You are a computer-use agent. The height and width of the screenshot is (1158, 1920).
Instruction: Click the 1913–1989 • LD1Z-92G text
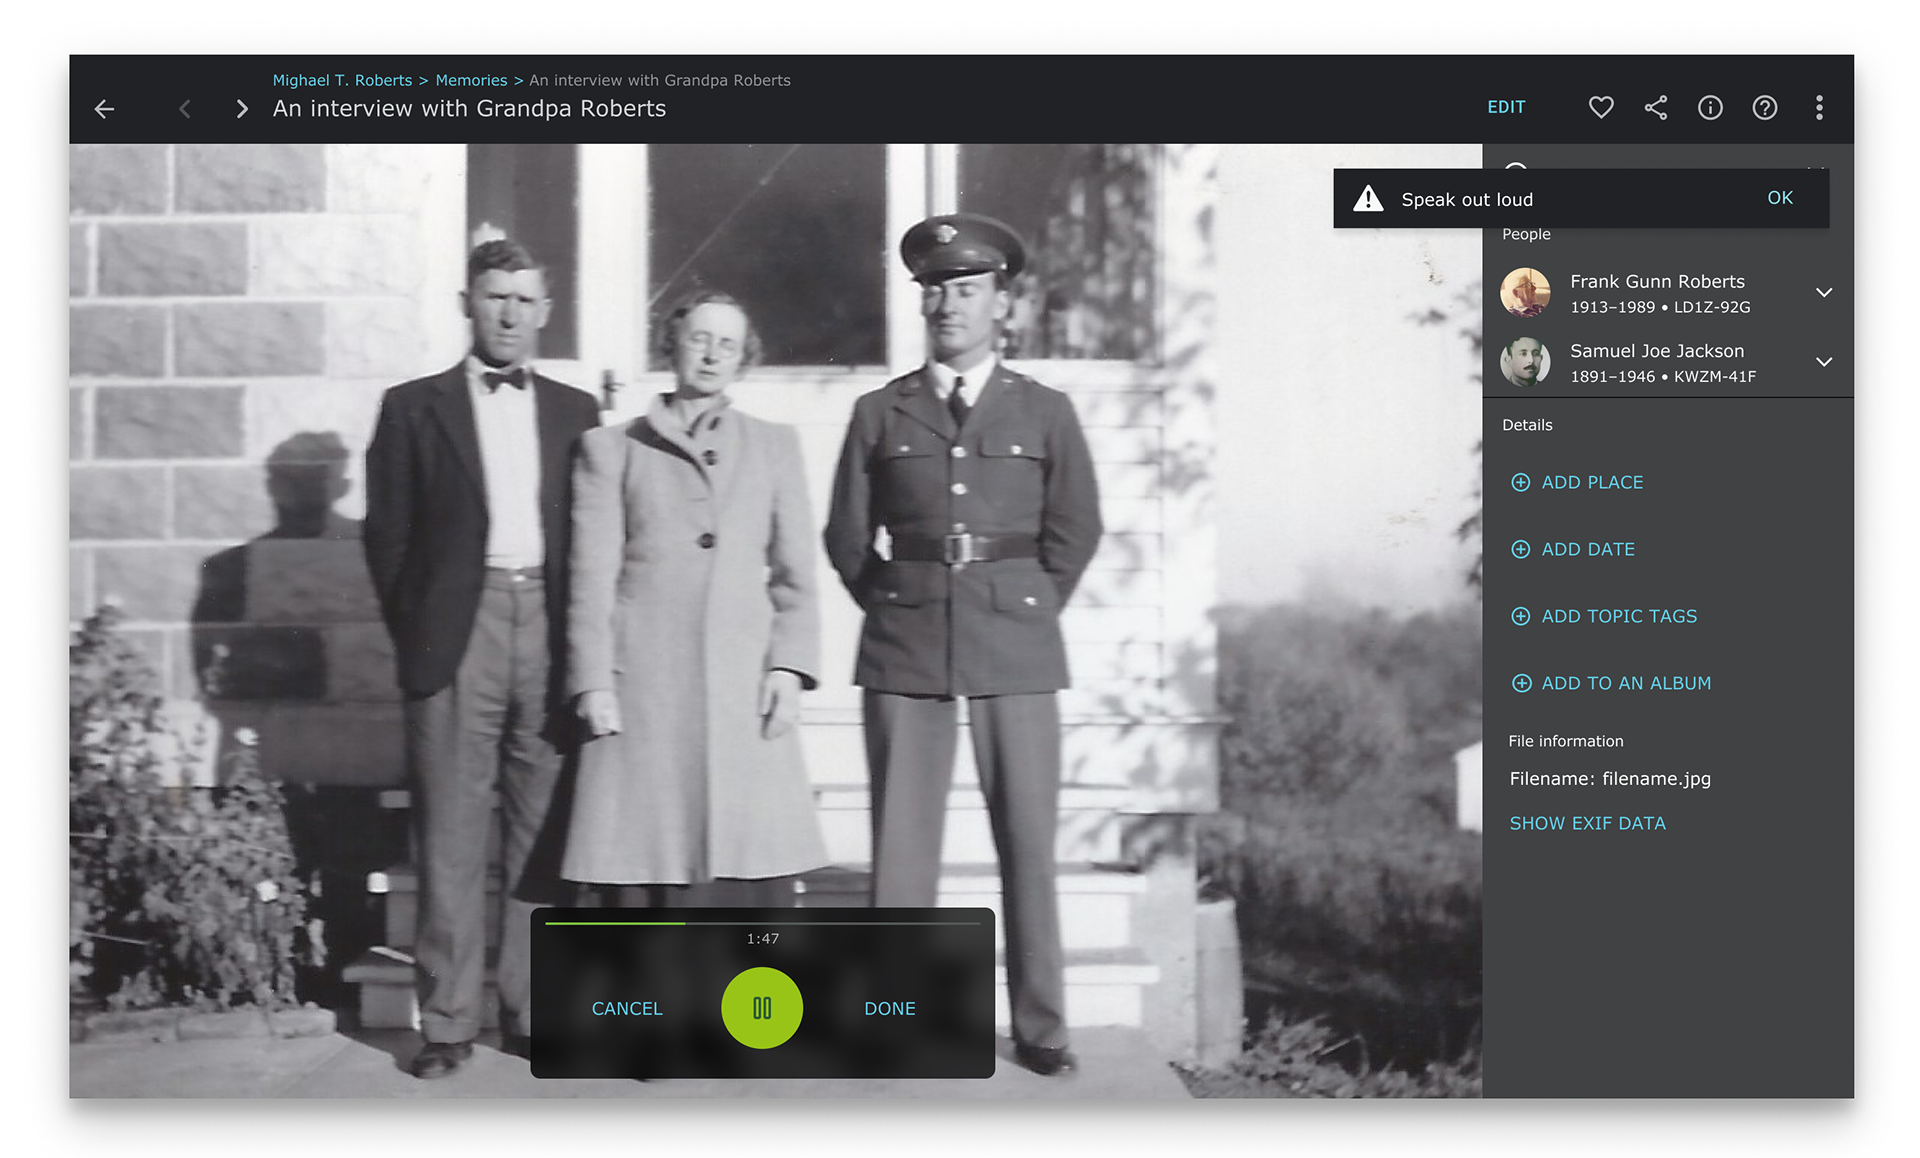(1660, 307)
